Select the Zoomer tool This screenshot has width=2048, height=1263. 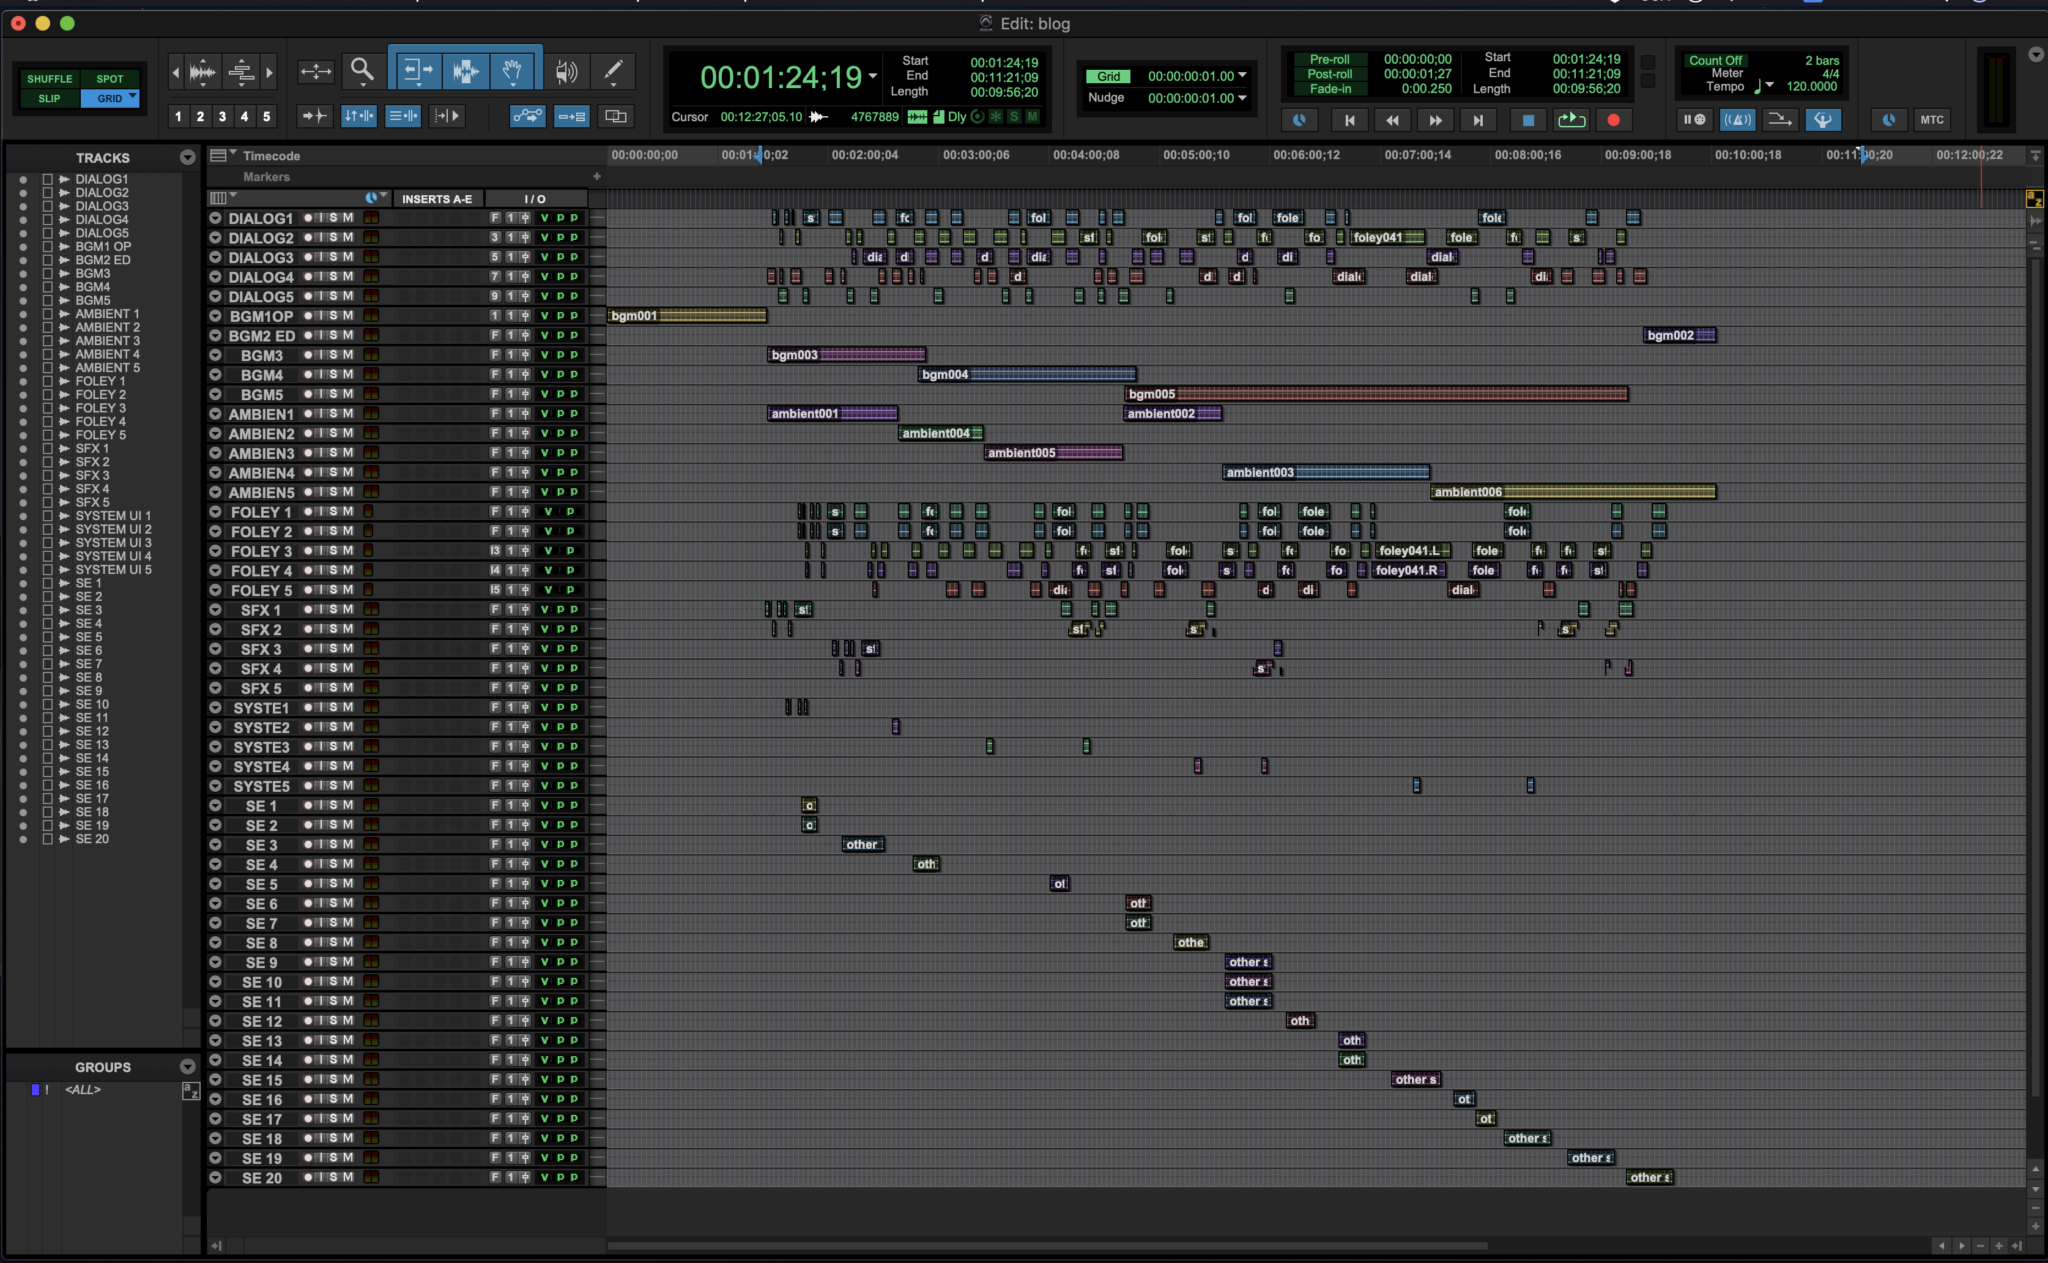tap(362, 72)
